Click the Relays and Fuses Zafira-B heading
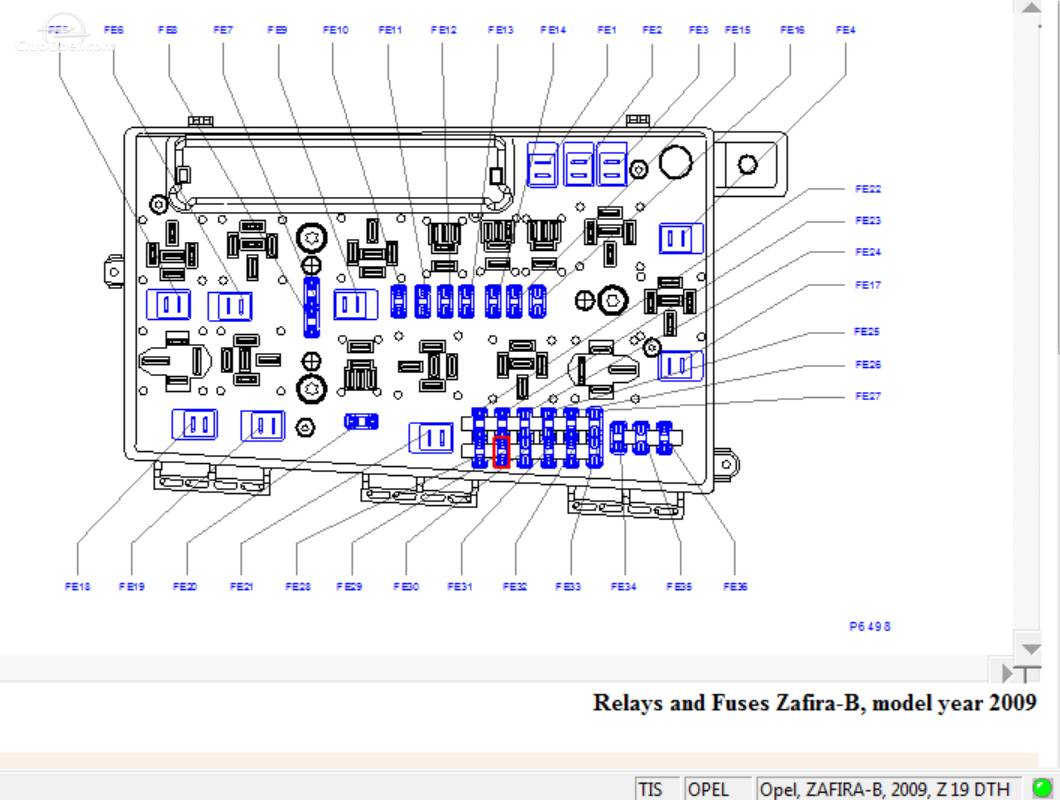 (x=815, y=703)
